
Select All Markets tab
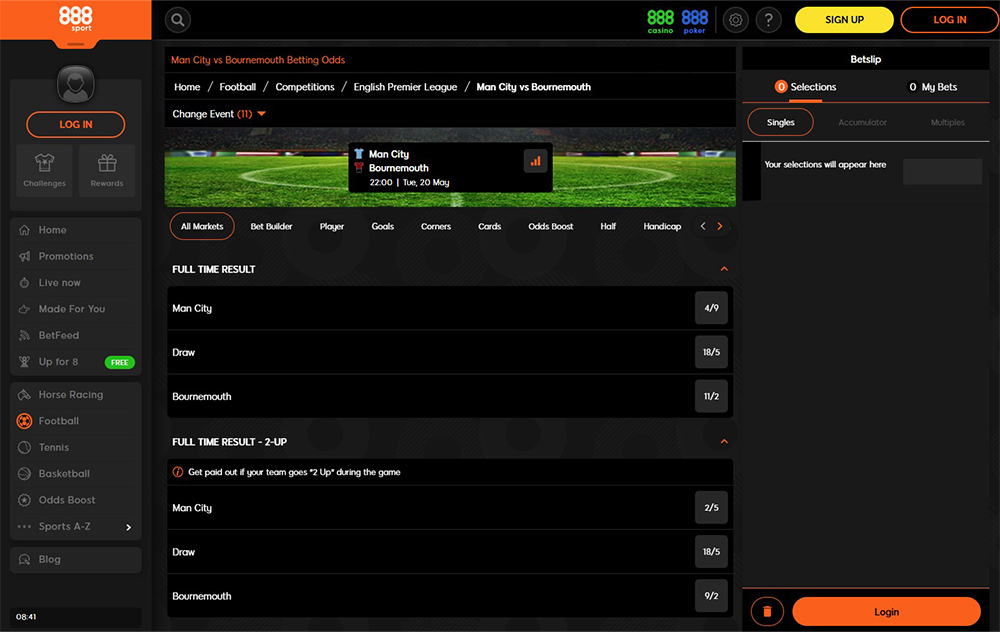point(202,226)
